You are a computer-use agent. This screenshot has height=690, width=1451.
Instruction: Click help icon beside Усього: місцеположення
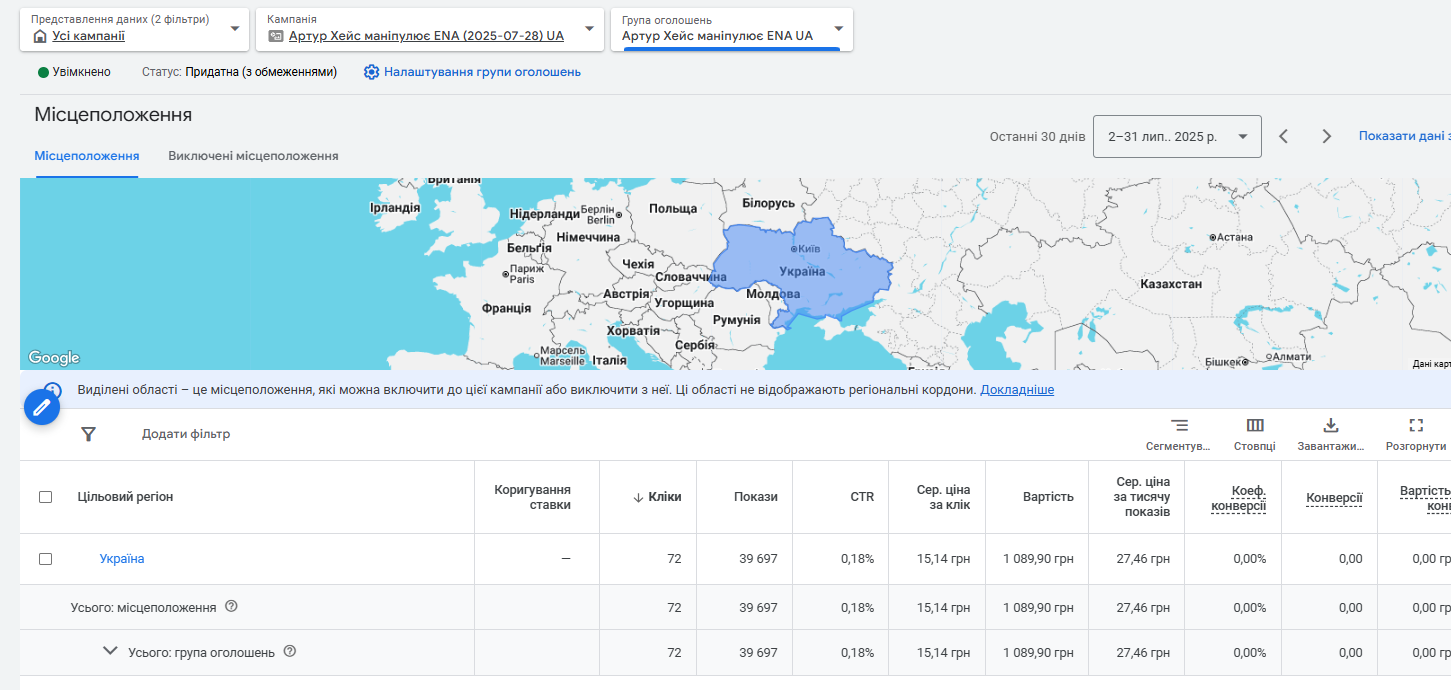(232, 606)
